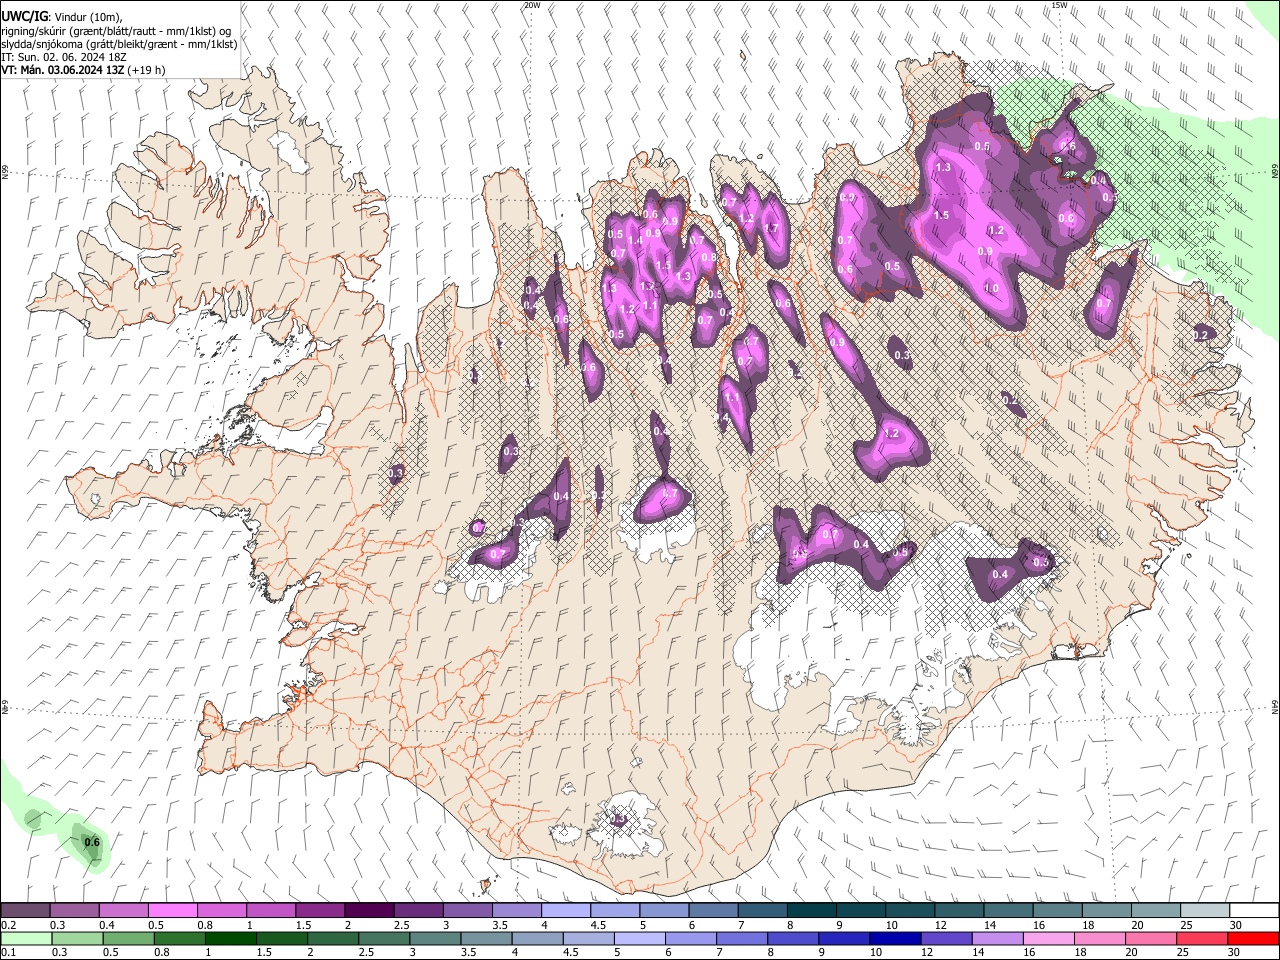Click the 4 light periwinkle snow legend swatch
1280x960 pixels.
[565, 911]
